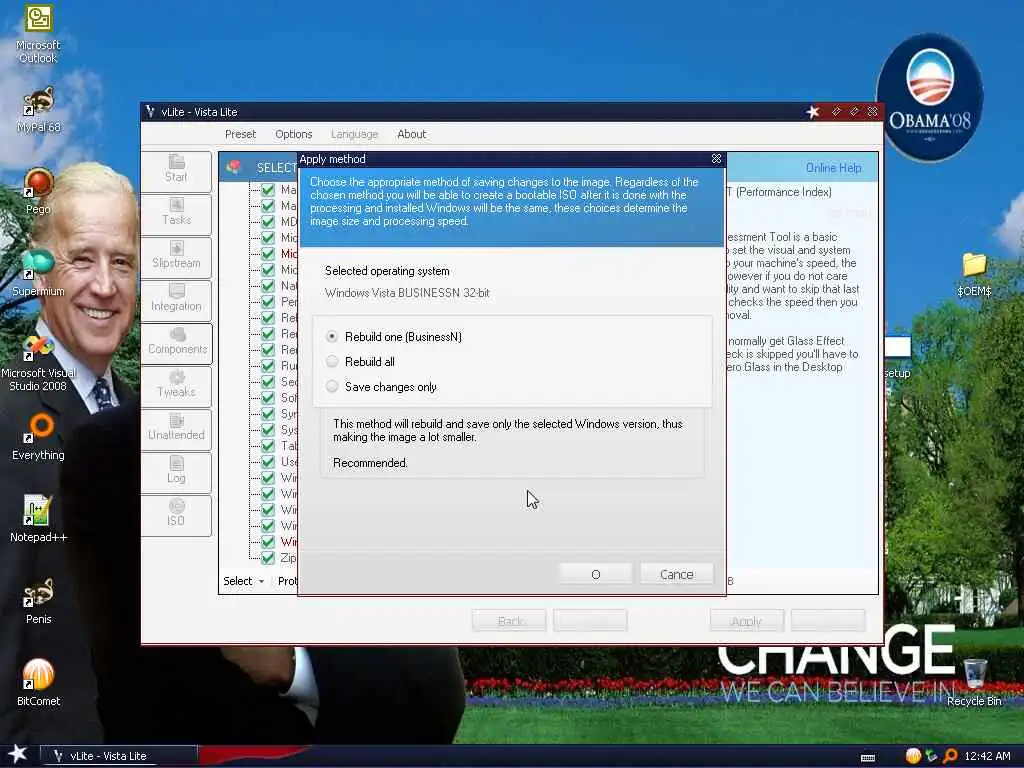
Task: Uncheck the Use component checkbox
Action: [268, 462]
